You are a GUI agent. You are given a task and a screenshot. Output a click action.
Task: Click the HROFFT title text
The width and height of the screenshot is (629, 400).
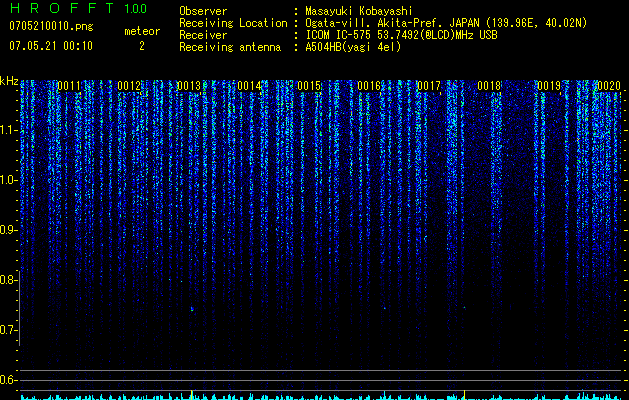62,8
